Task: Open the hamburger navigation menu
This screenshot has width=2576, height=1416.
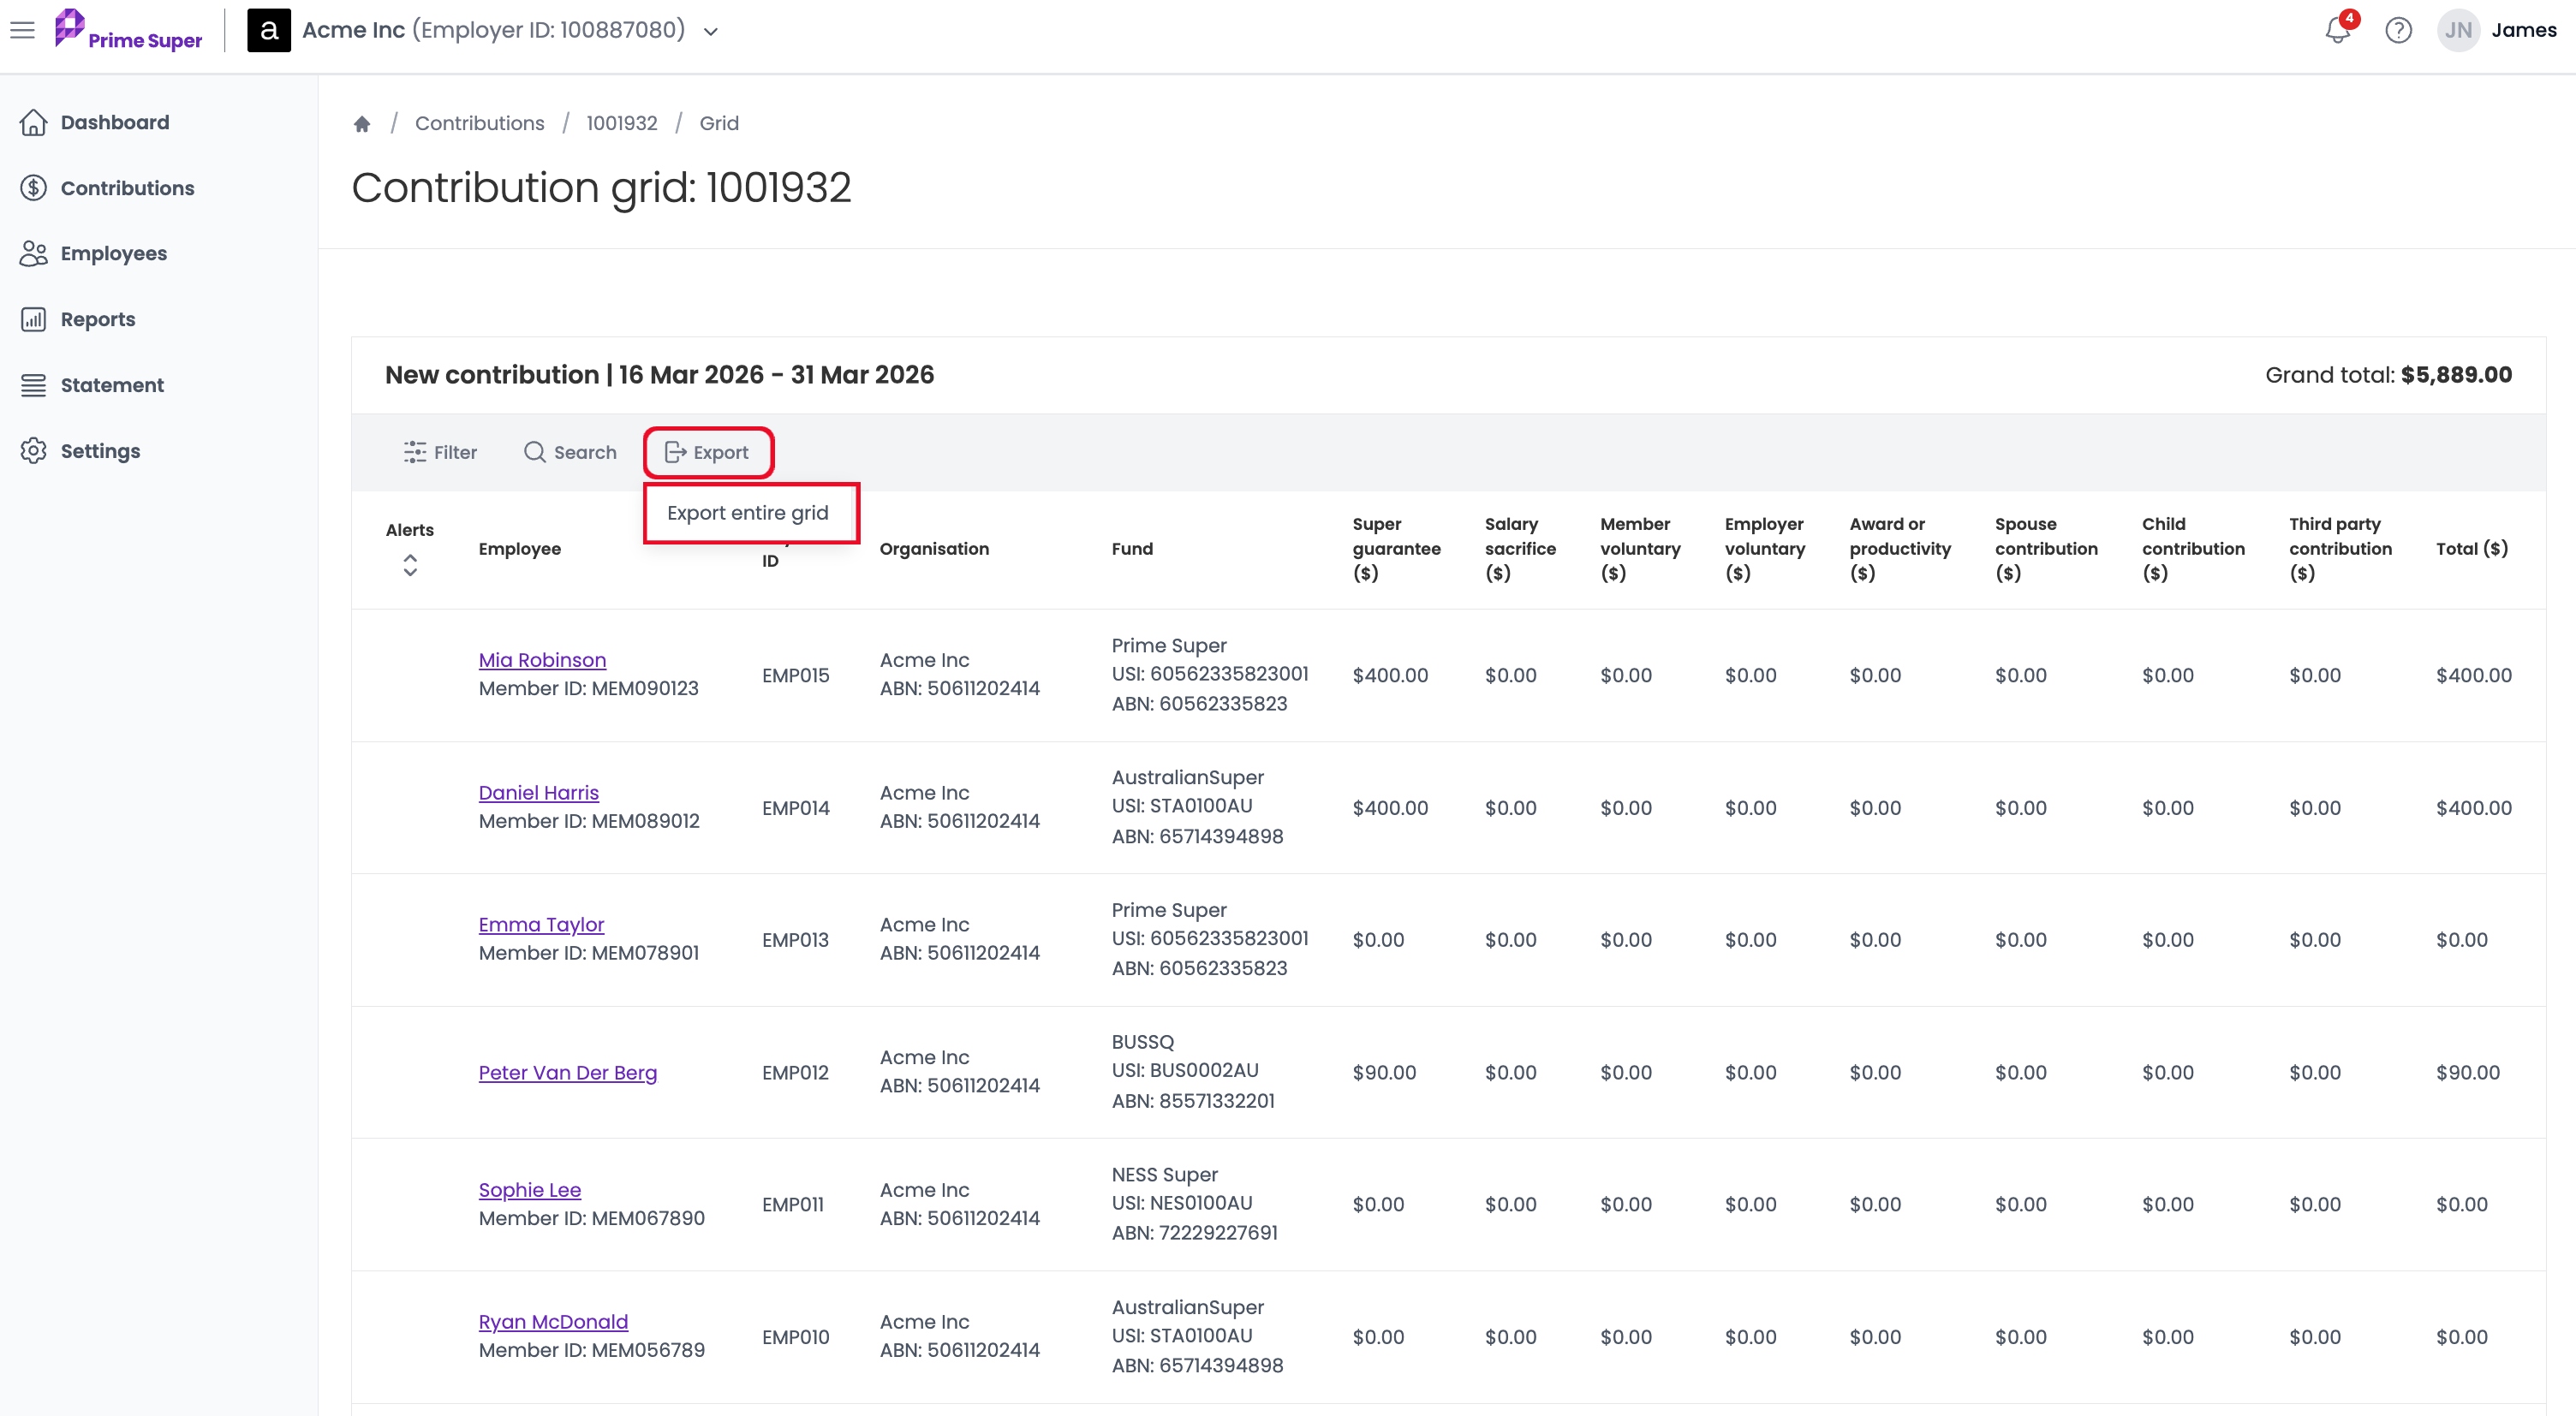Action: (22, 30)
